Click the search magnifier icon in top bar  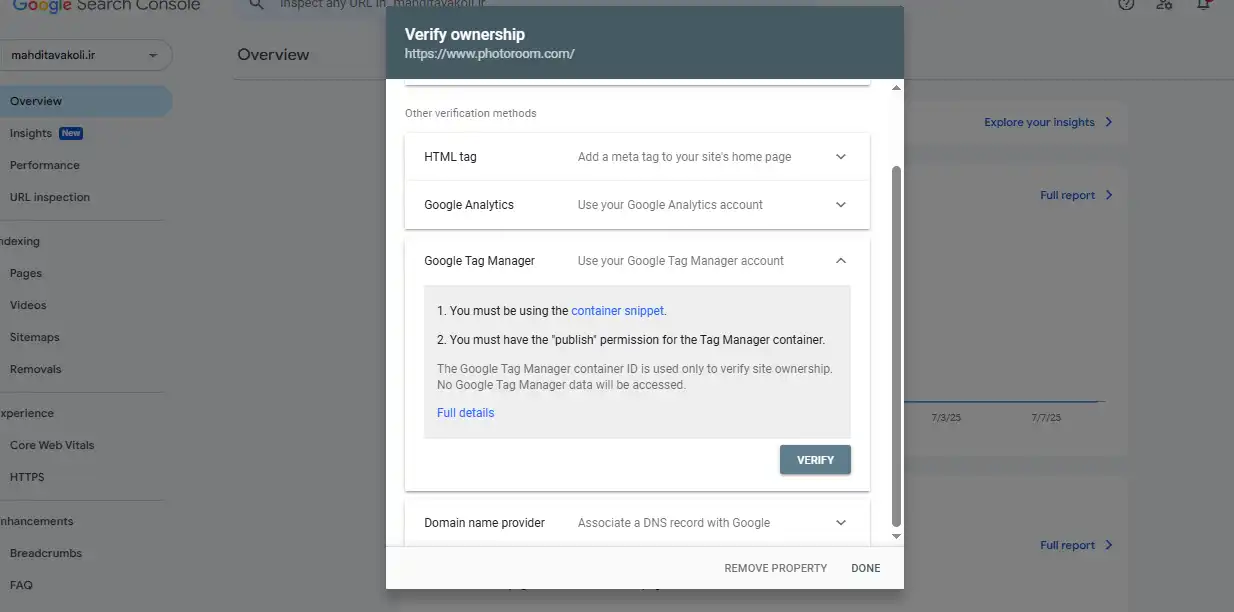click(x=257, y=5)
